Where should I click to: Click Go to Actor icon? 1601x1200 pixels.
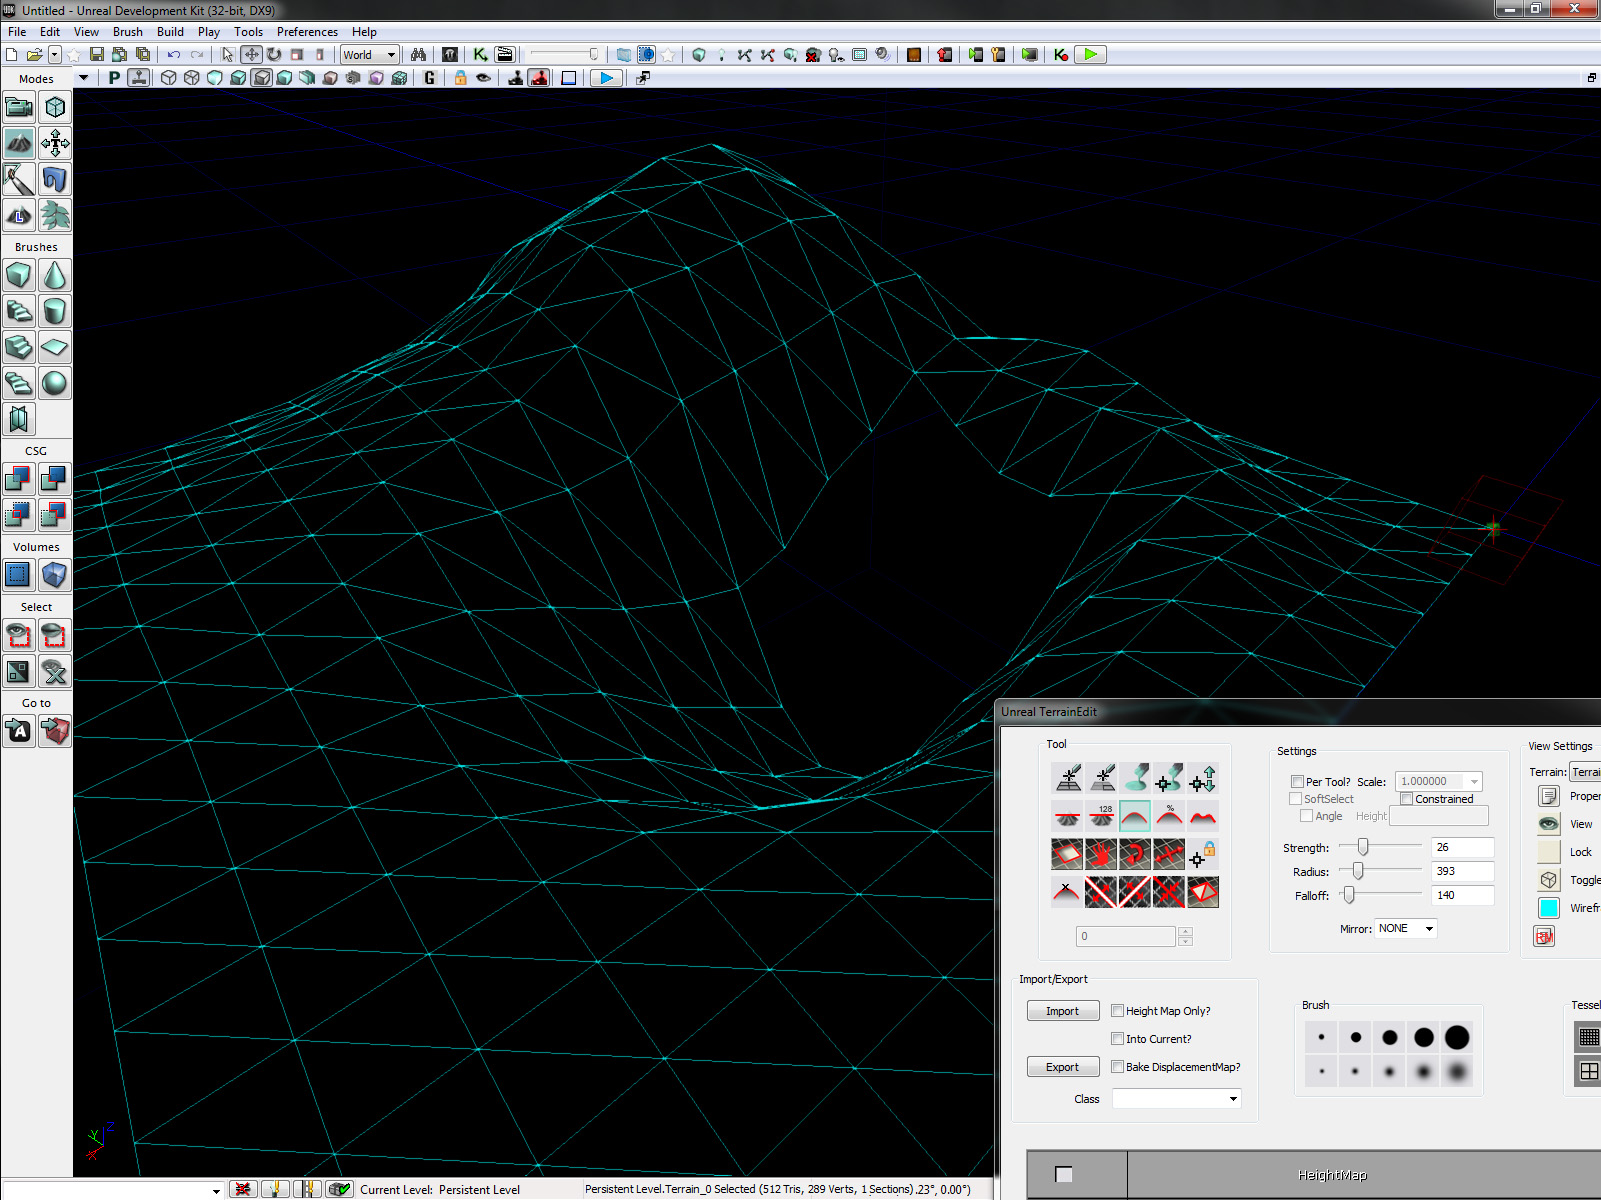(x=19, y=731)
